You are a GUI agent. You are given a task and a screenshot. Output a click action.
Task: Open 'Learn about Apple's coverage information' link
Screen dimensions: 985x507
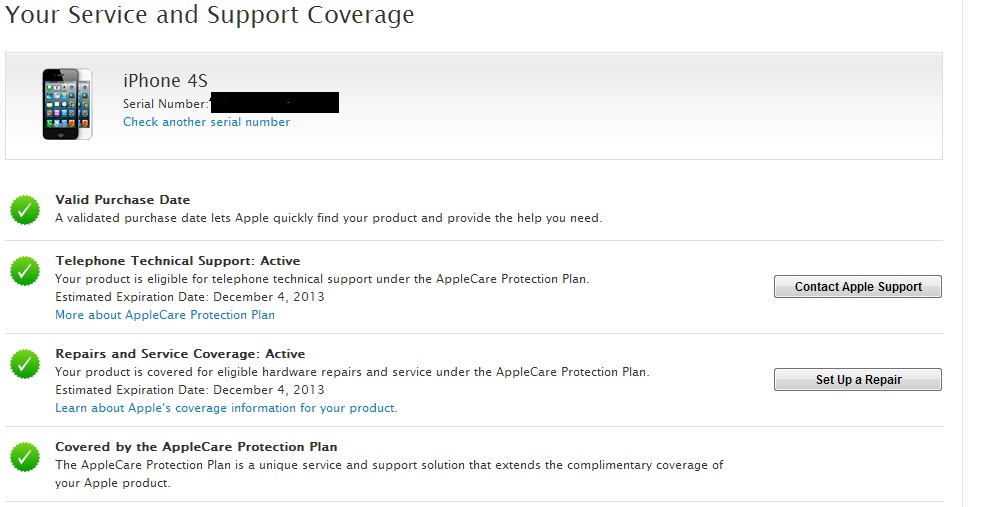tap(226, 408)
